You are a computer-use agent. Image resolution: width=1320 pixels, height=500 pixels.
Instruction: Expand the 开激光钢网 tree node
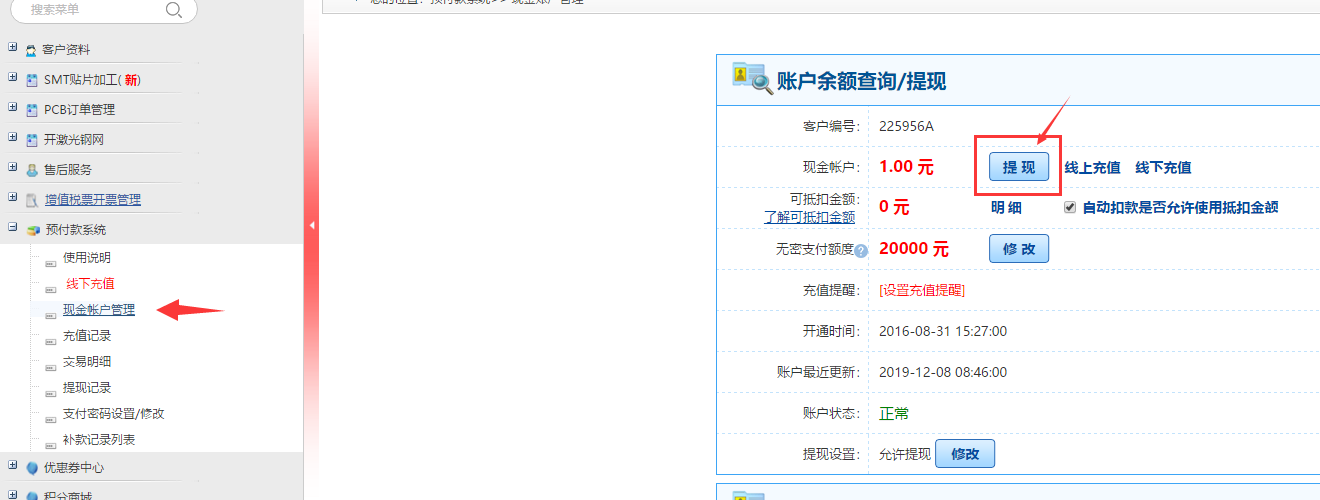coord(12,138)
